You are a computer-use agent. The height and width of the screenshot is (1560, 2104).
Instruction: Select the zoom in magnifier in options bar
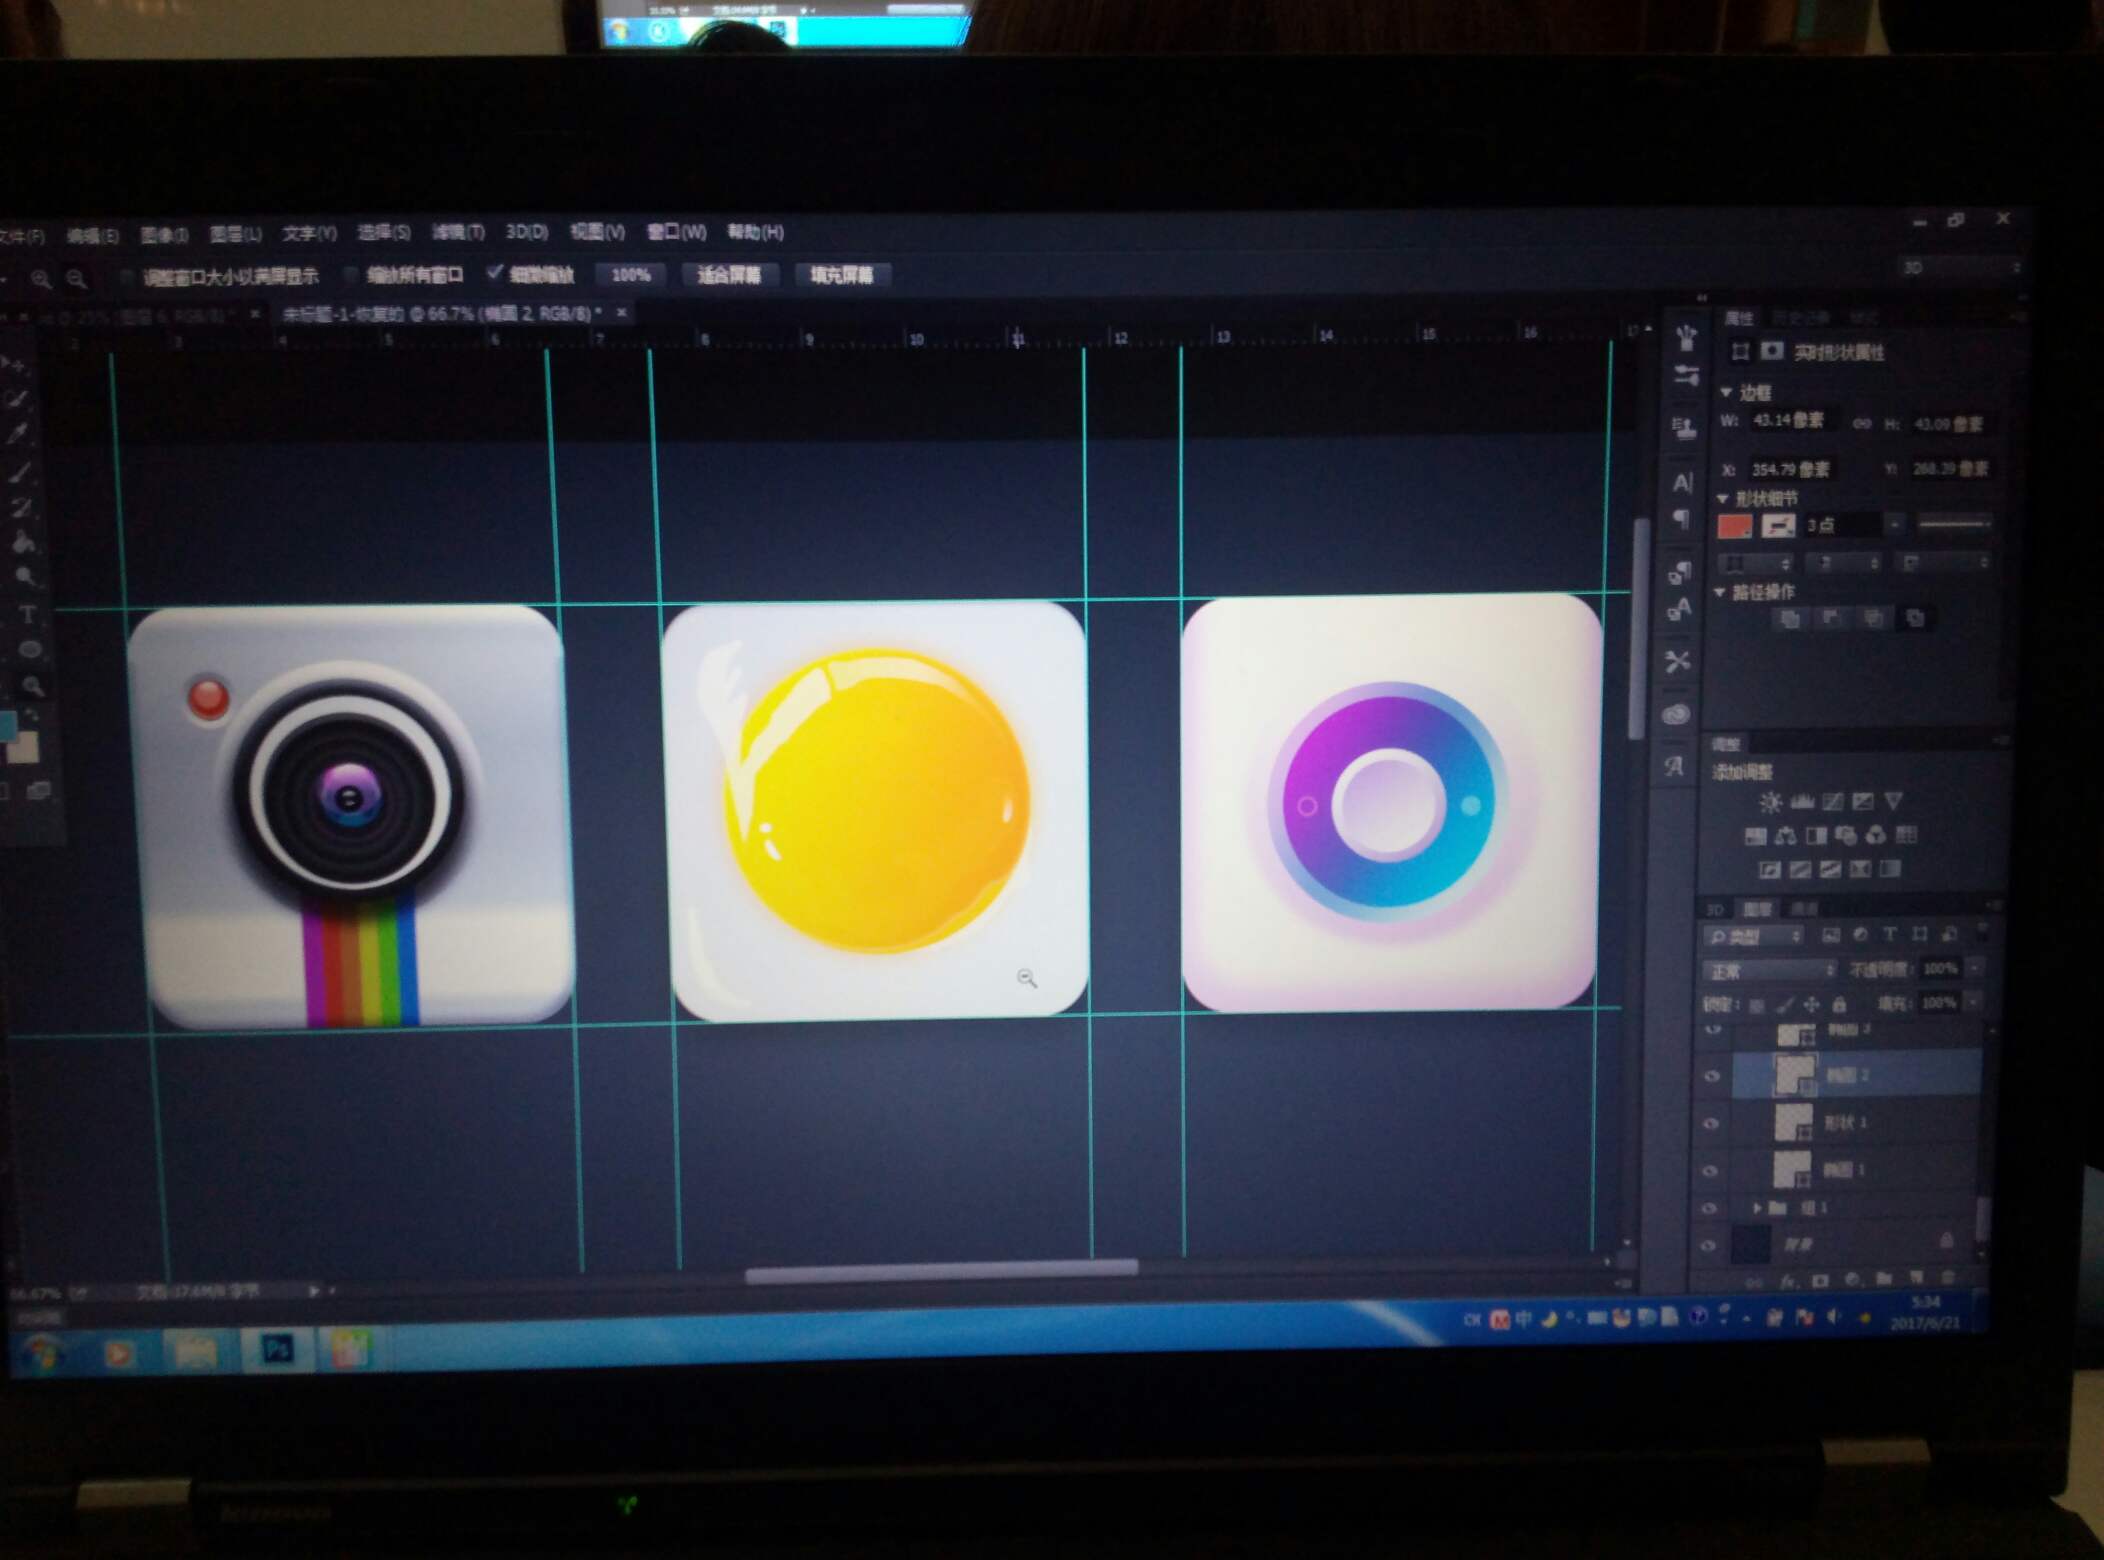pyautogui.click(x=41, y=280)
